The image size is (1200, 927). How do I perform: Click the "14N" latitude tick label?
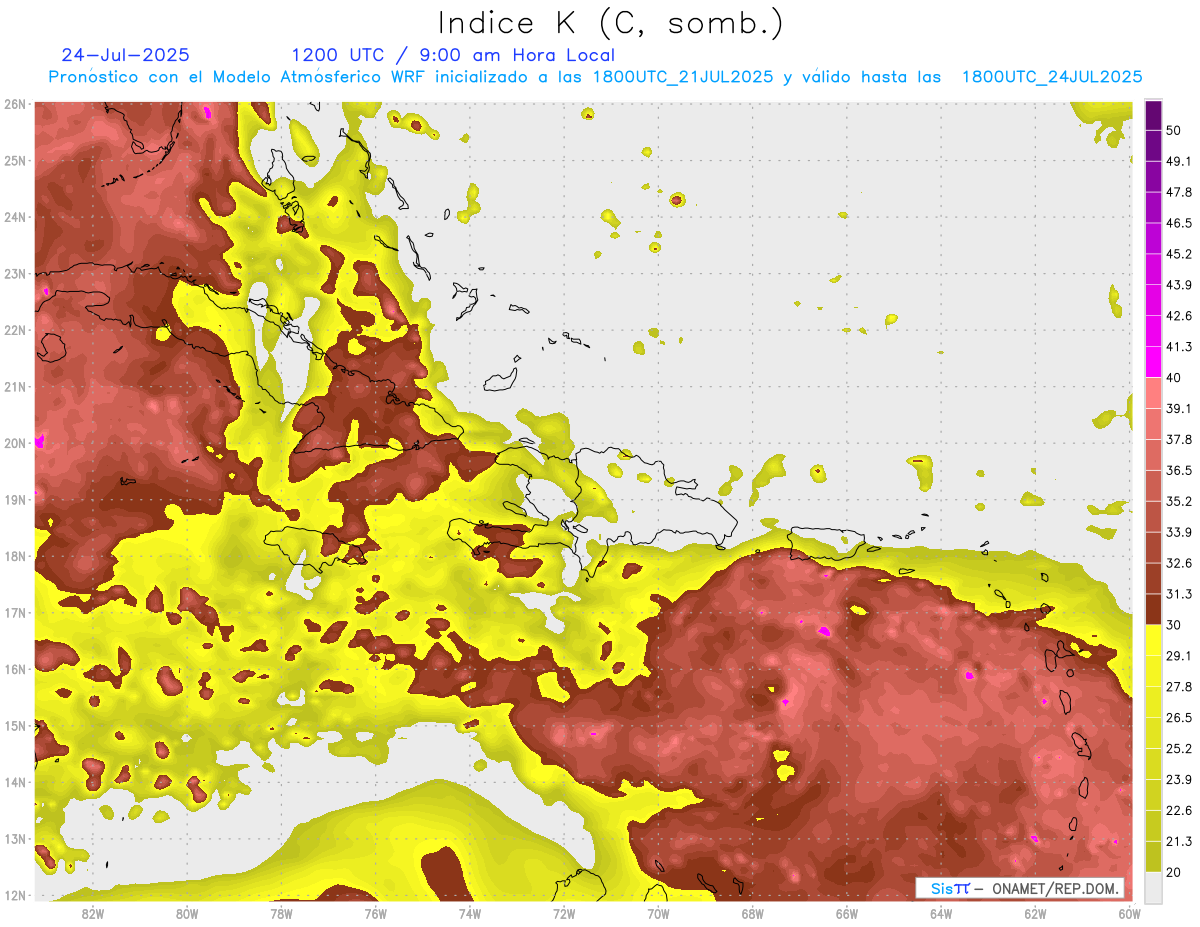pos(15,782)
